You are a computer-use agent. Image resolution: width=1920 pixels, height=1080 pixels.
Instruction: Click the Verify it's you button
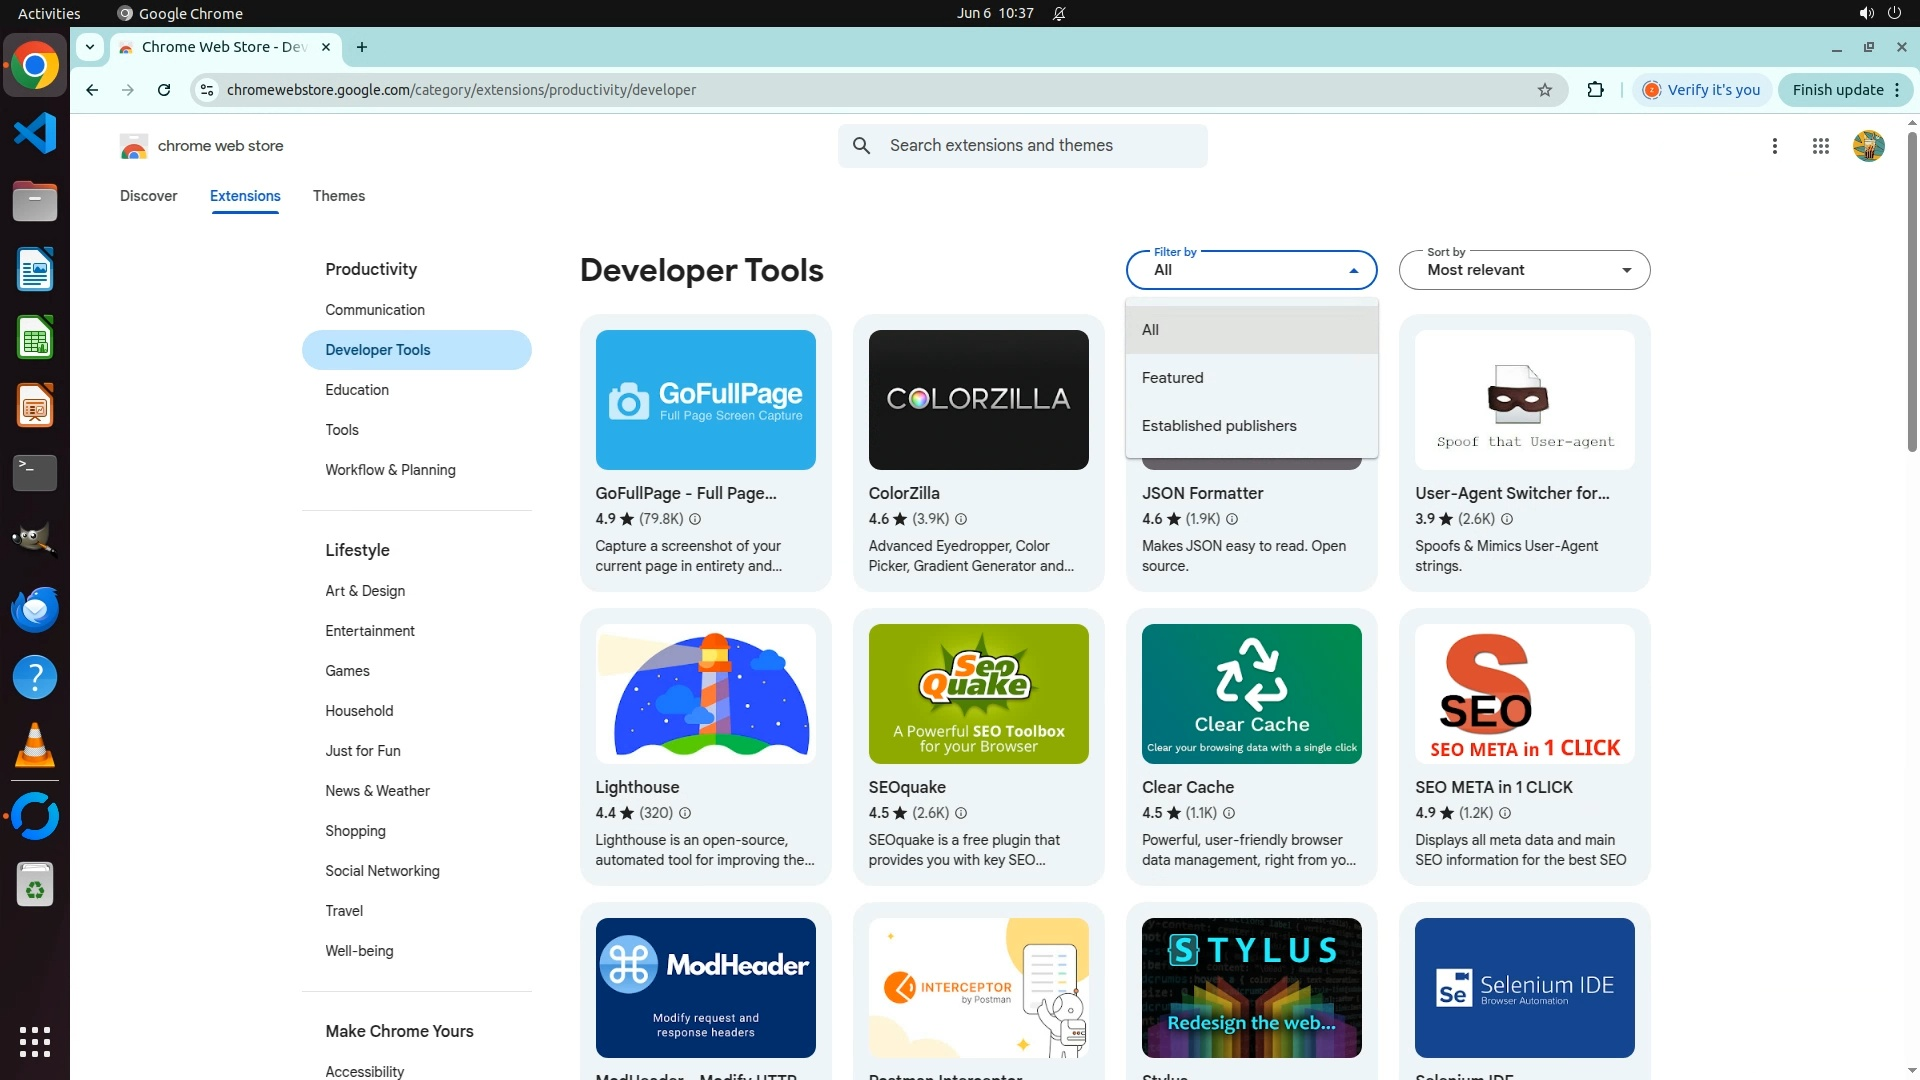(1702, 90)
